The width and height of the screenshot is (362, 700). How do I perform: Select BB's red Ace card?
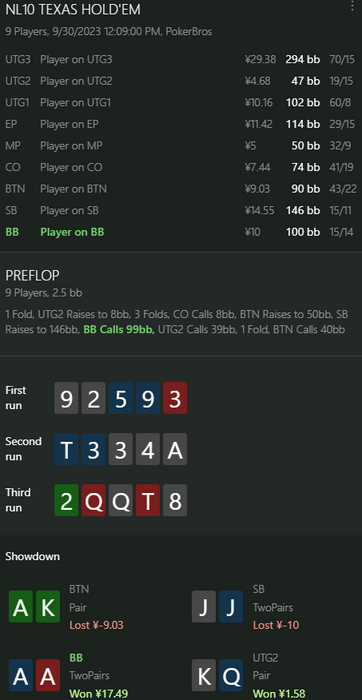pyautogui.click(x=48, y=675)
